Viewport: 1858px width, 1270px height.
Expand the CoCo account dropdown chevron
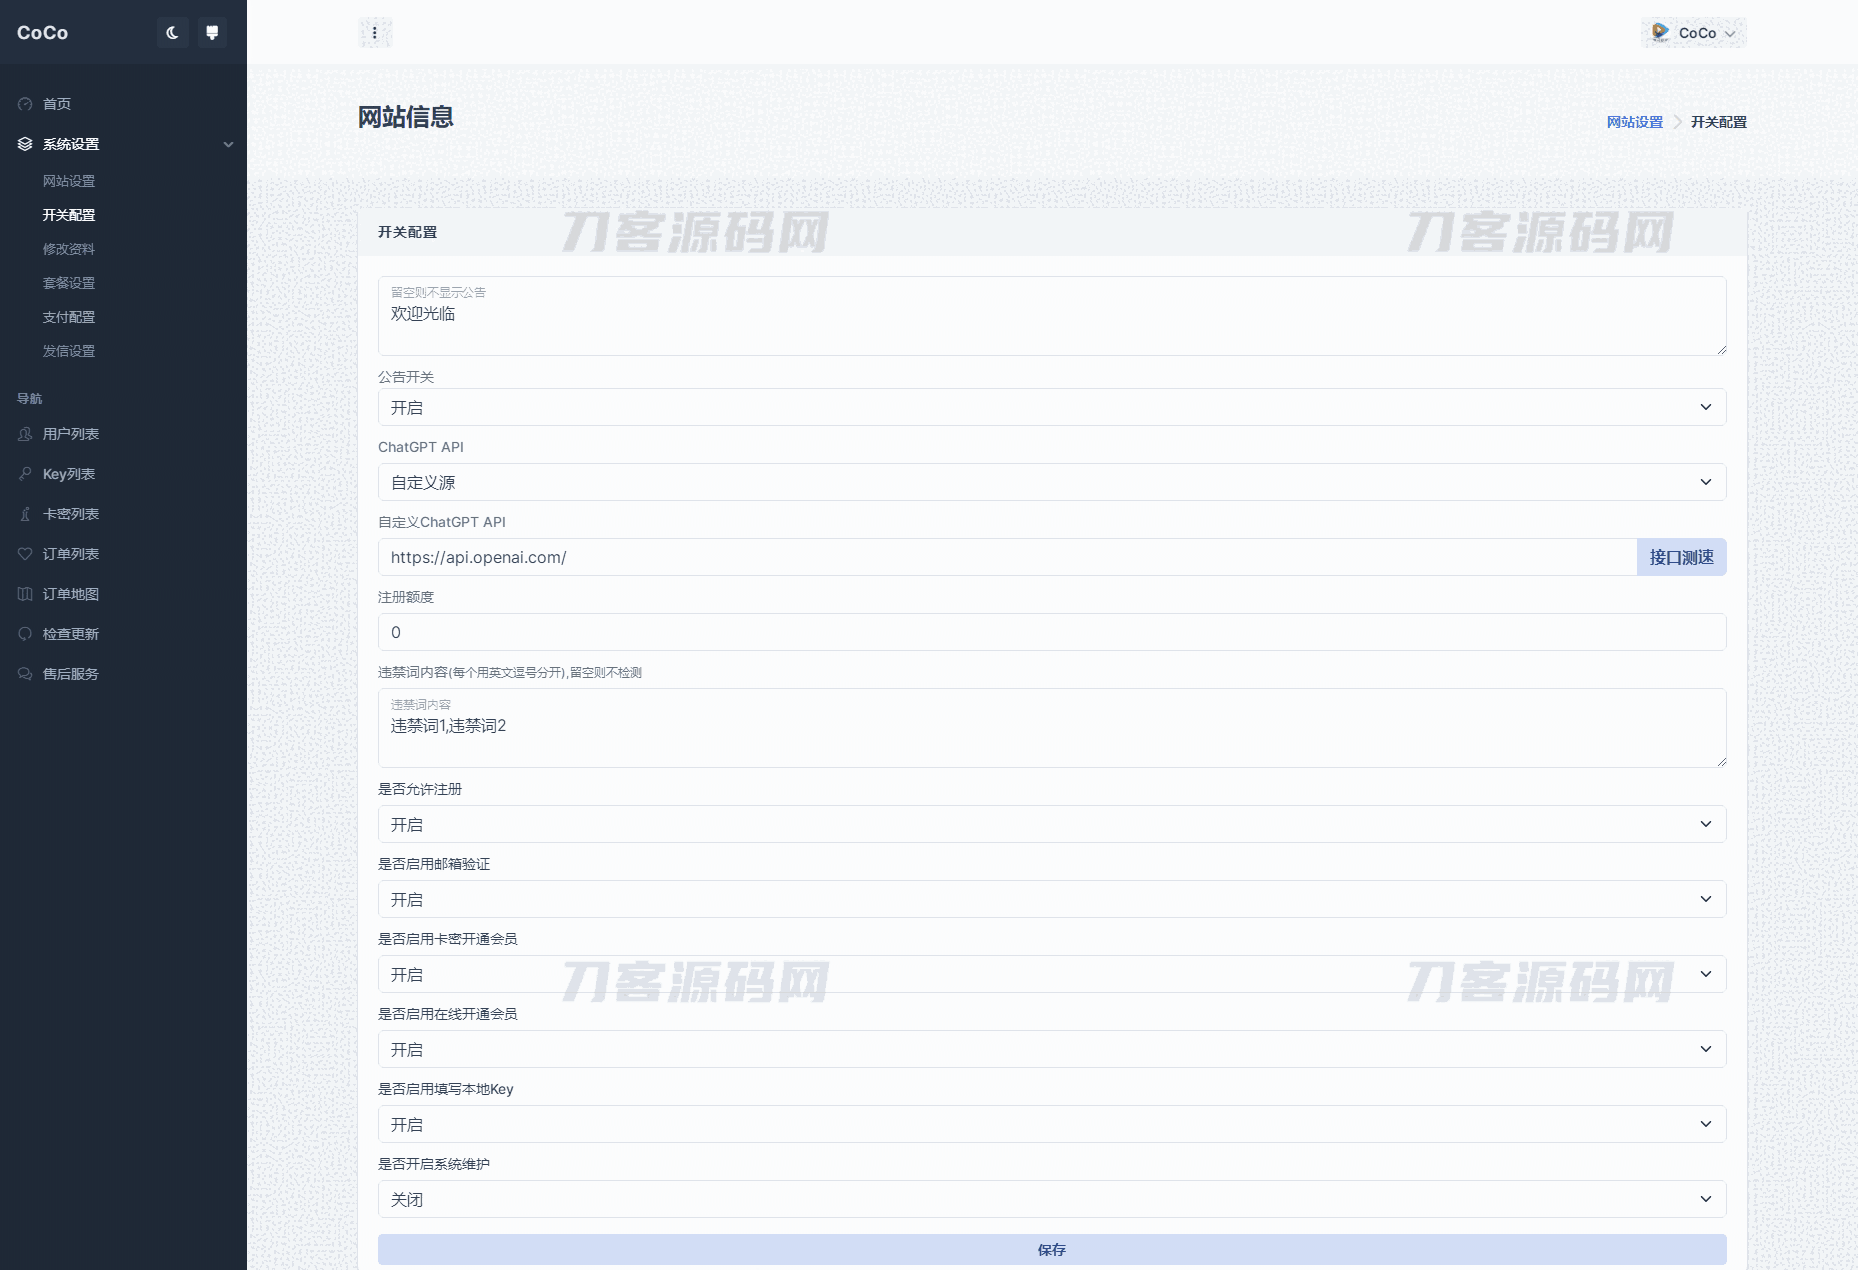pos(1730,34)
